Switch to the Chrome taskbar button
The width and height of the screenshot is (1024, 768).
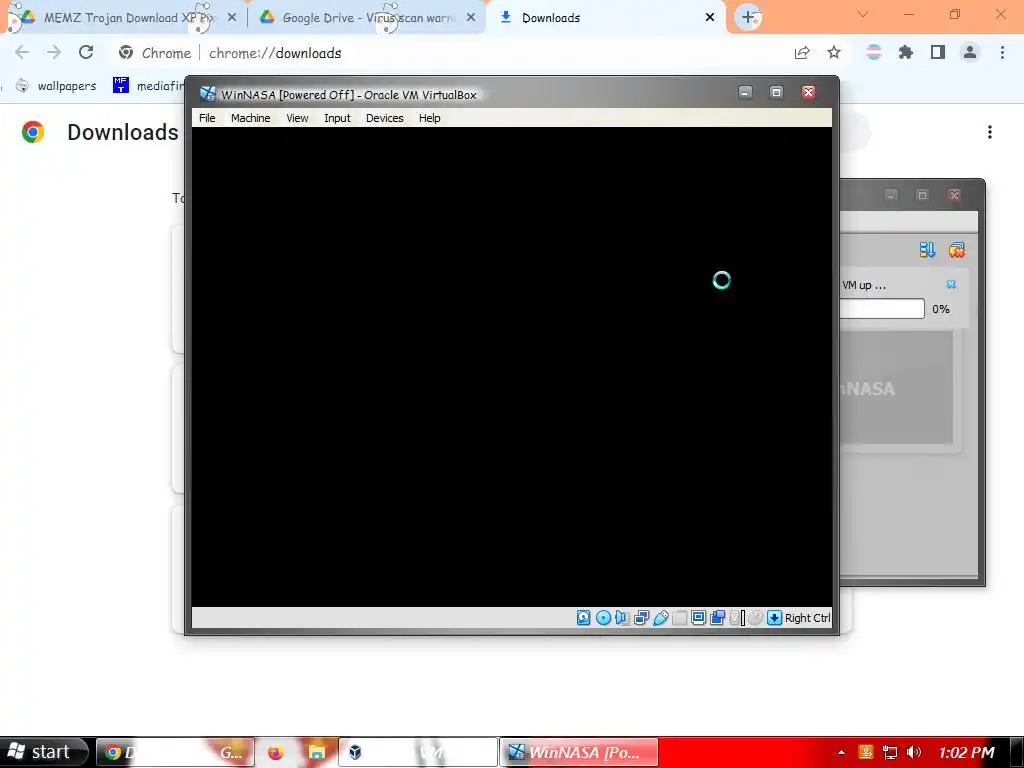(x=175, y=752)
